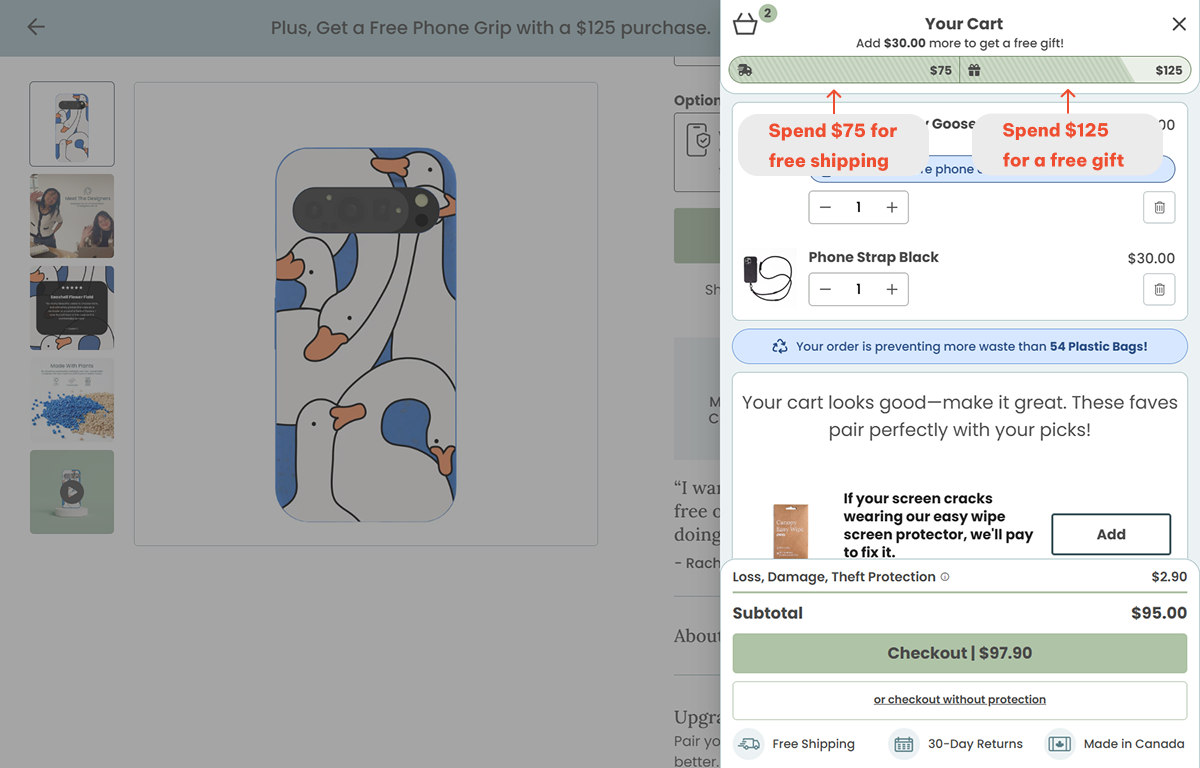Choose checkout without protection

(959, 700)
